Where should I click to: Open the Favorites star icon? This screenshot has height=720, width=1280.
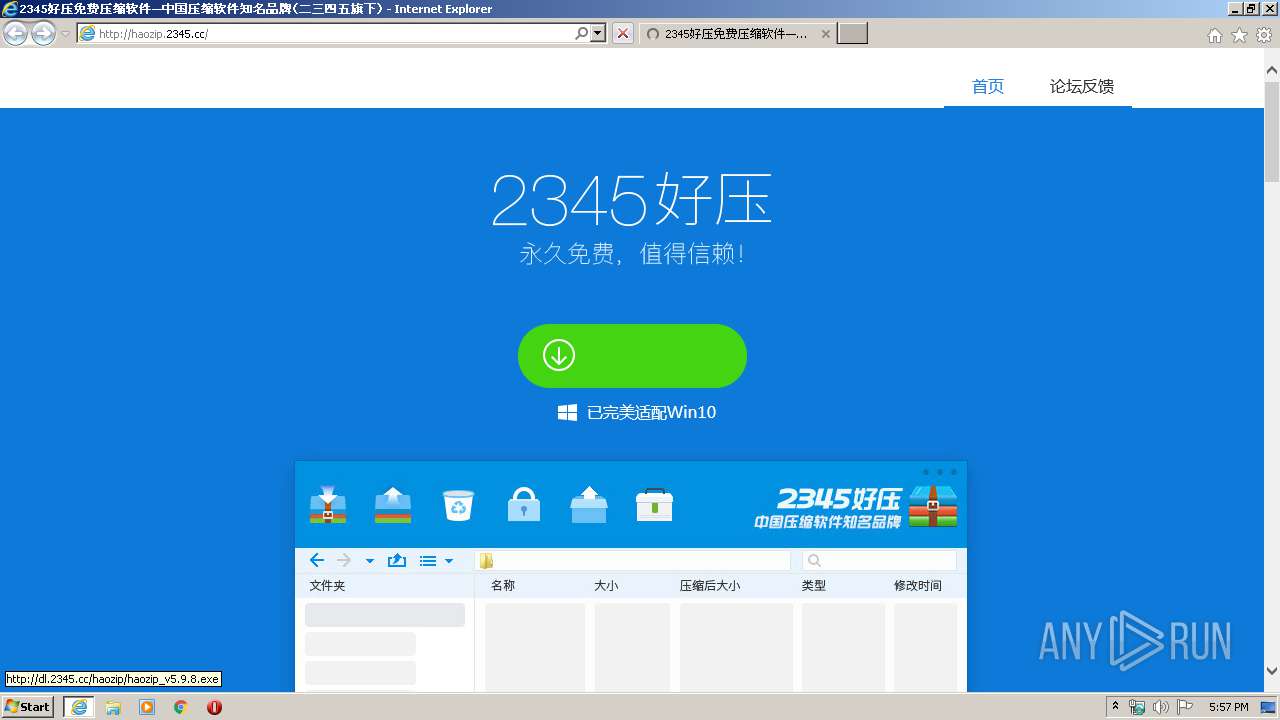coord(1240,35)
